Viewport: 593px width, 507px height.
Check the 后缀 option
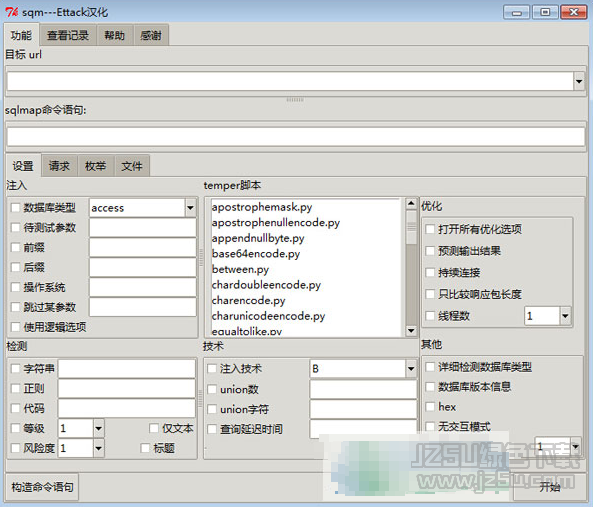16,267
